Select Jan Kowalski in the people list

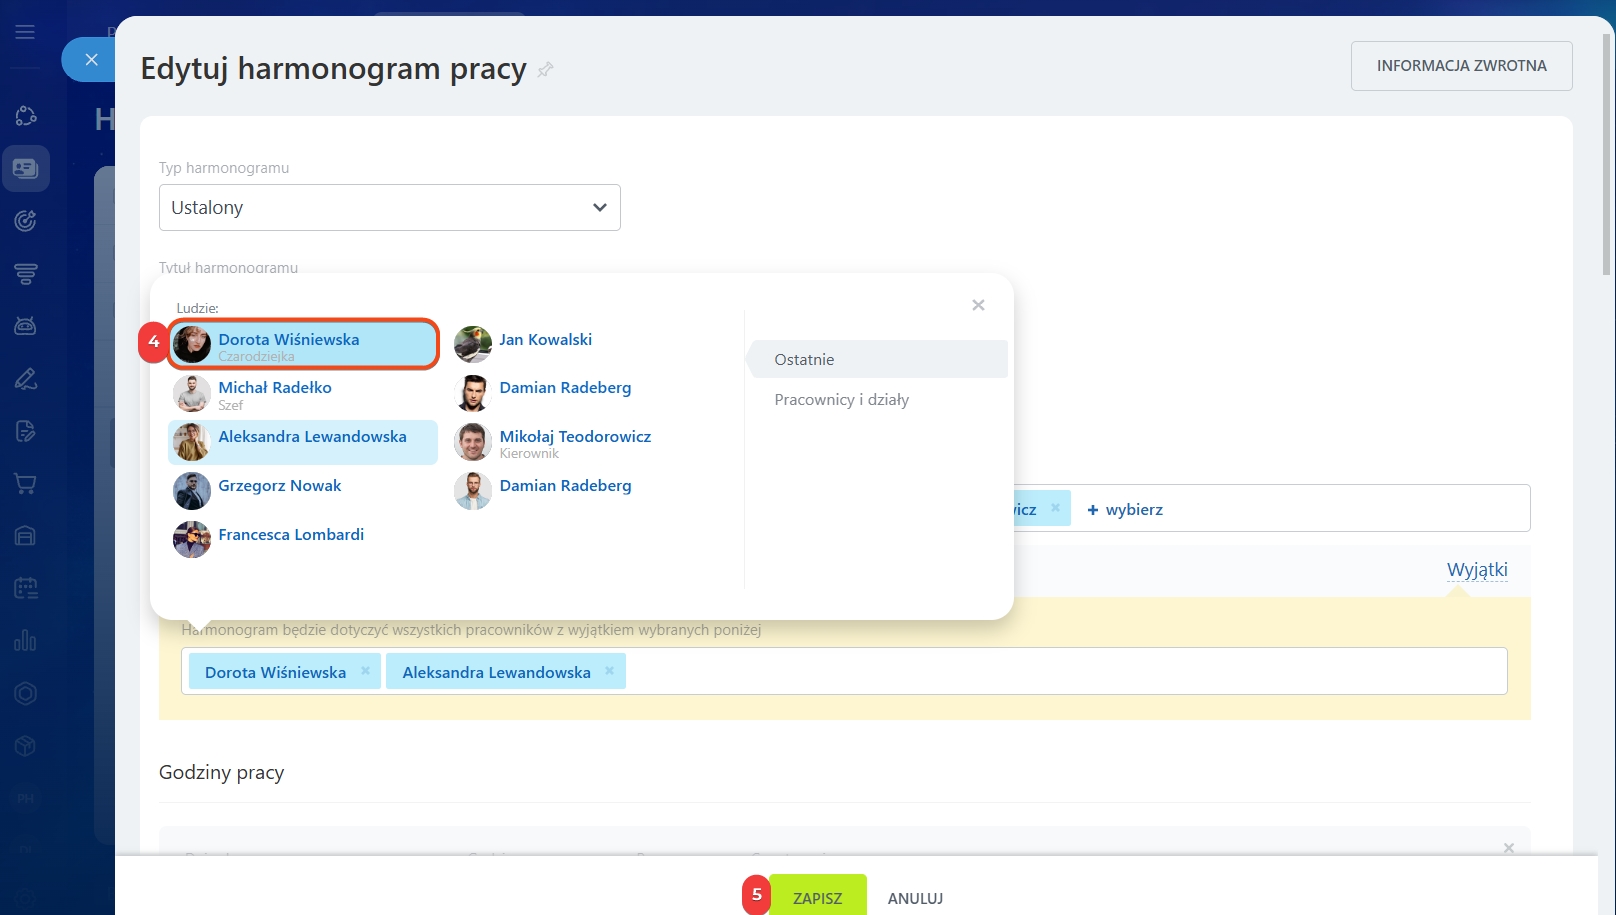point(584,344)
